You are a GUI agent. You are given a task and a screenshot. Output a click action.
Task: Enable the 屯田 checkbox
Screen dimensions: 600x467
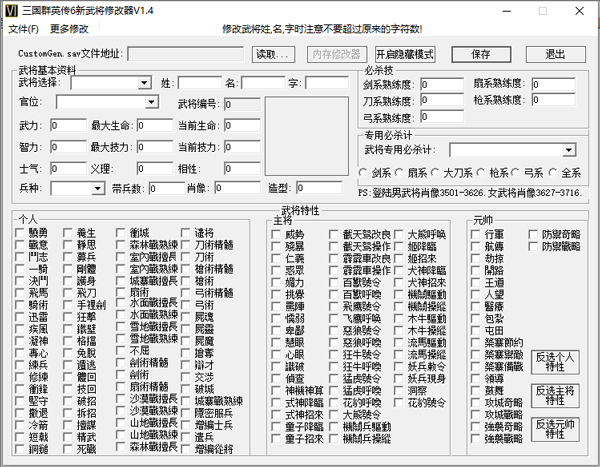pos(476,330)
